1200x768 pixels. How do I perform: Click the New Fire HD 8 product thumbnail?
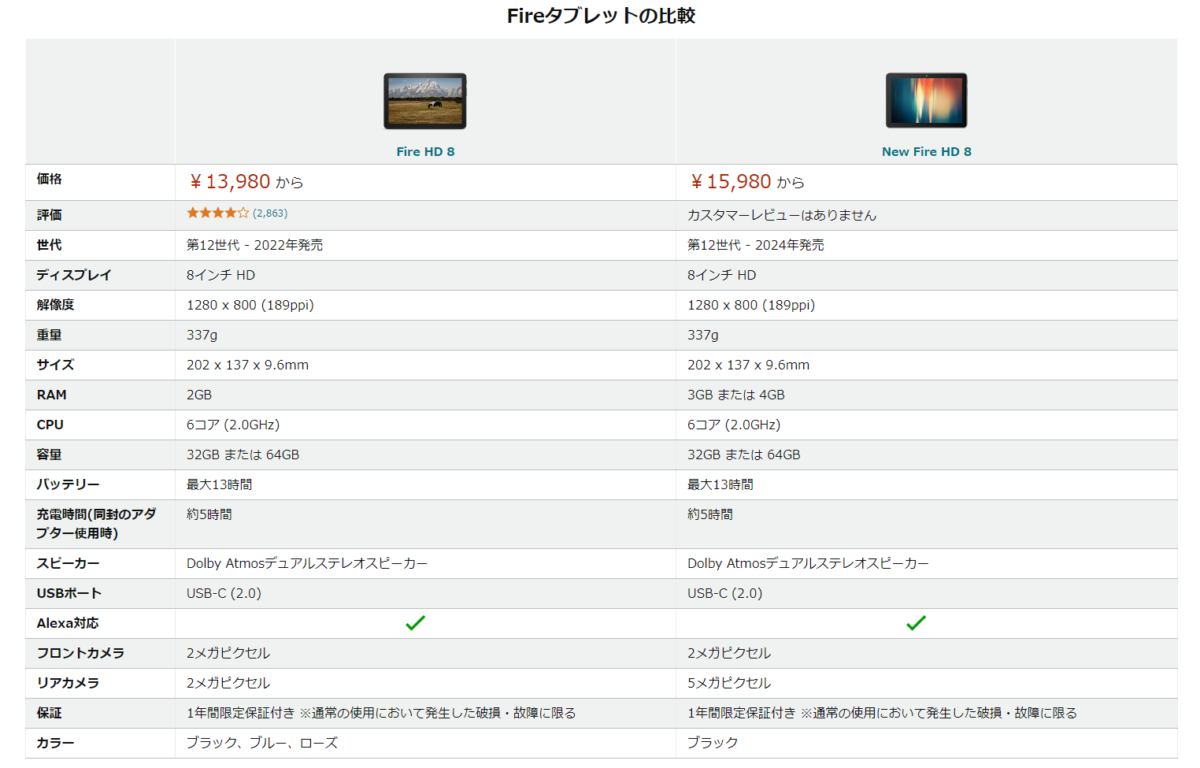point(925,99)
